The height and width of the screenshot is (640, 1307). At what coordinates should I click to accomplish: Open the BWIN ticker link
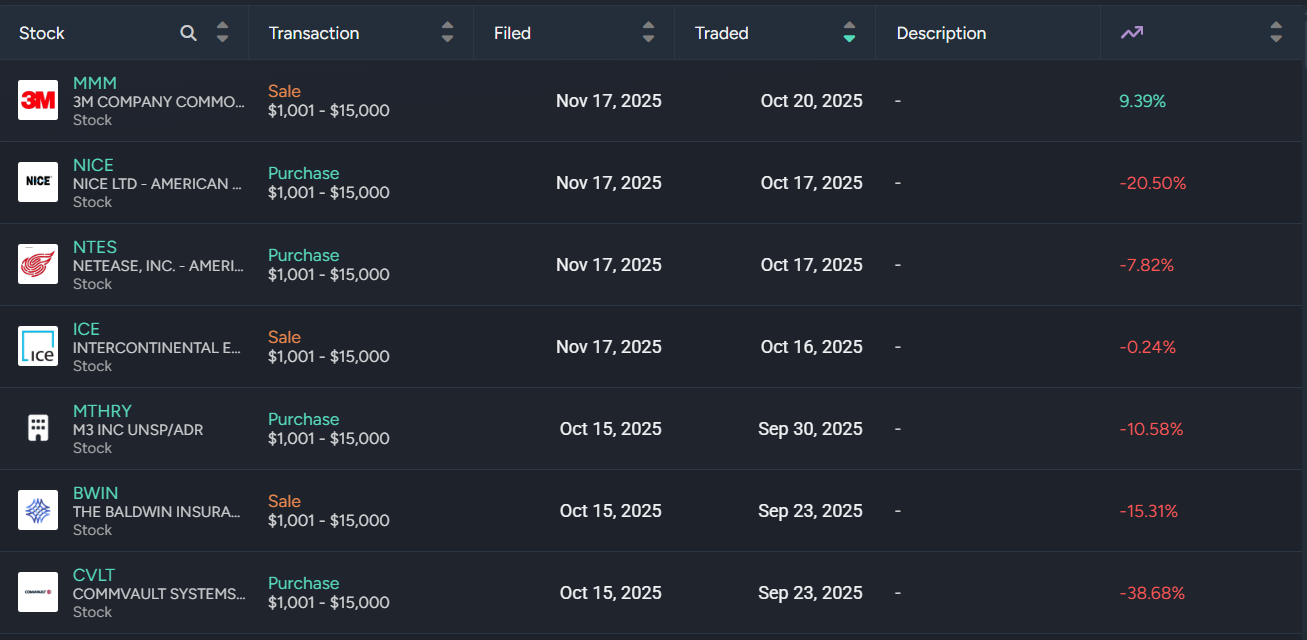coord(95,493)
